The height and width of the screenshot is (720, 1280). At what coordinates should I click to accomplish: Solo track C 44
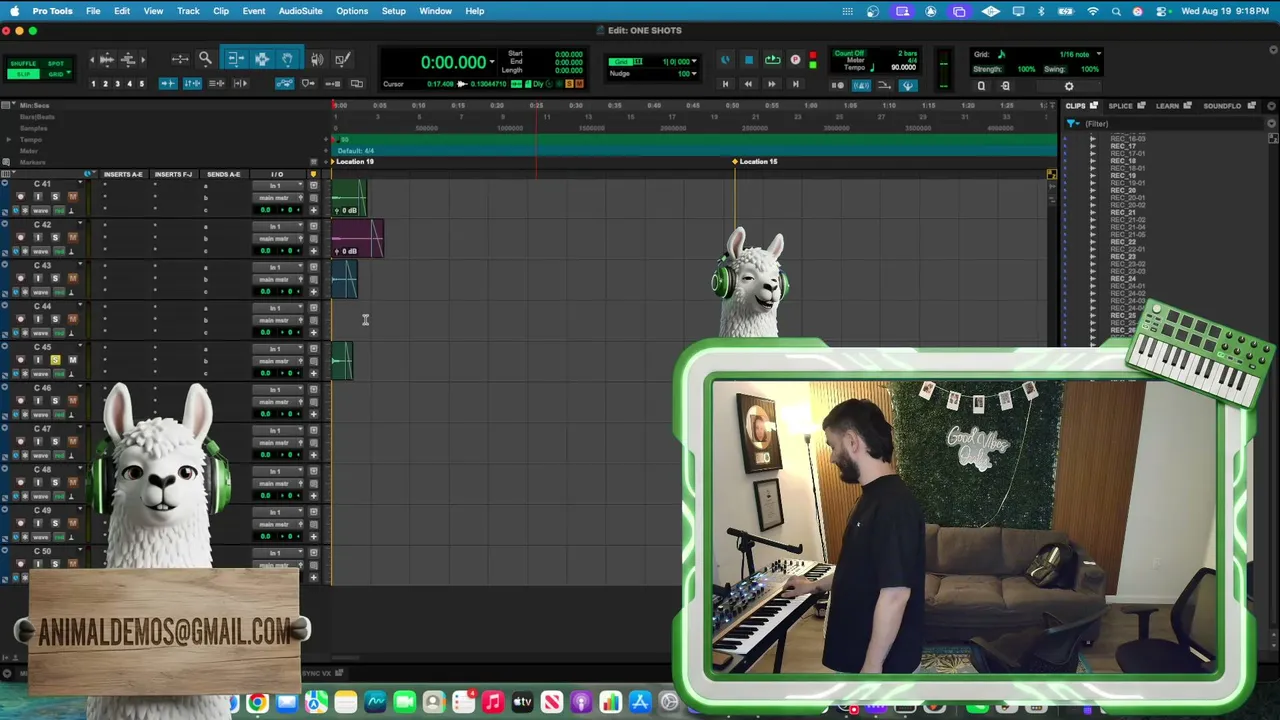click(x=55, y=319)
